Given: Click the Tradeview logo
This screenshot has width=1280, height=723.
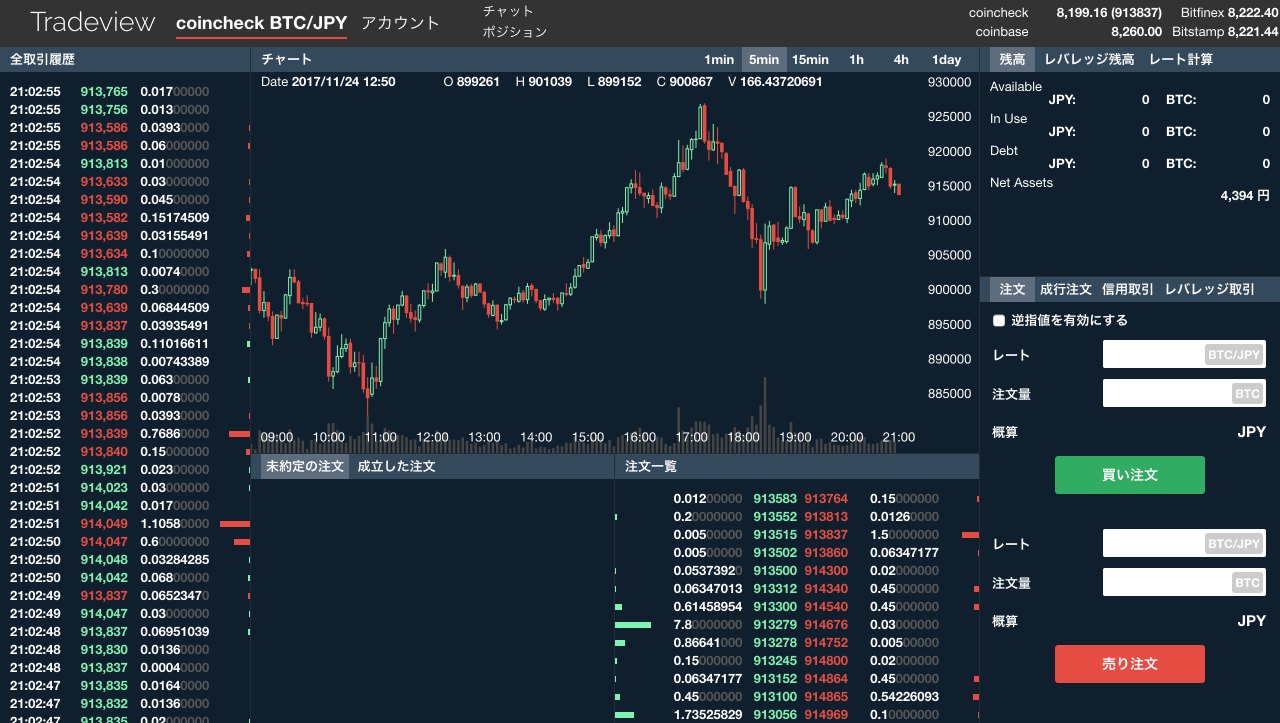Looking at the screenshot, I should pos(93,22).
